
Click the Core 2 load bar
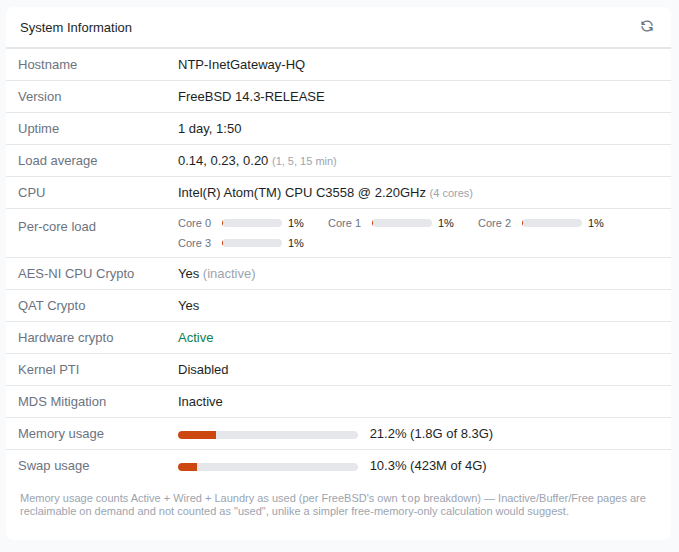(x=552, y=223)
